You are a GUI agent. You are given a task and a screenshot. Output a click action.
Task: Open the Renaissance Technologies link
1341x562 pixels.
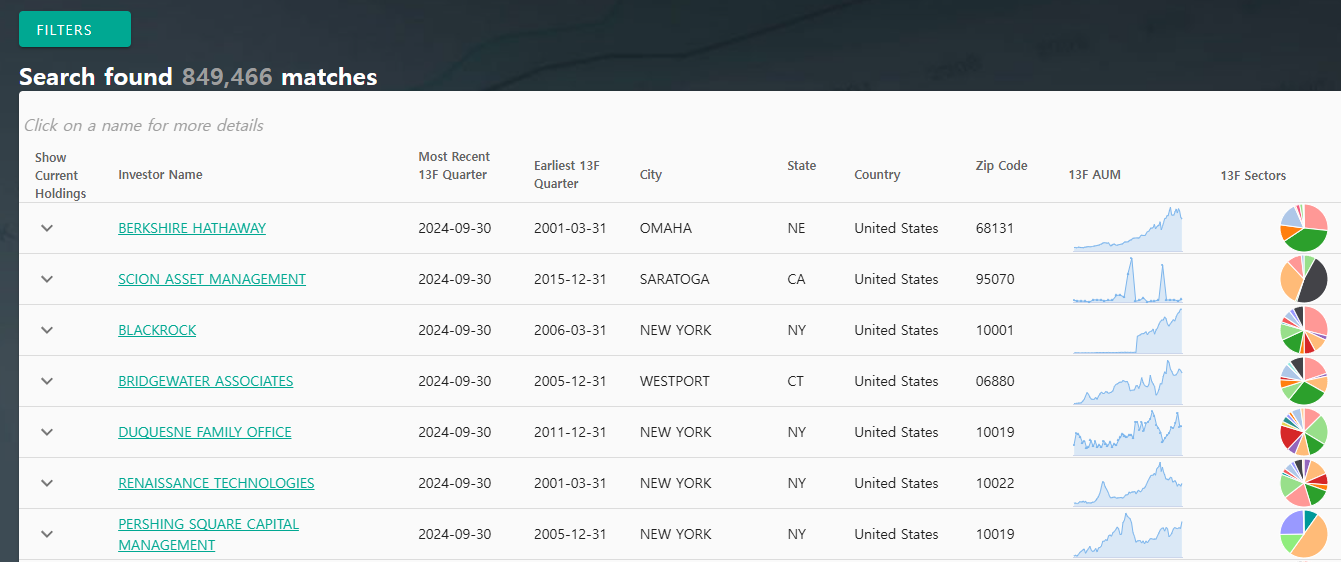pos(216,483)
